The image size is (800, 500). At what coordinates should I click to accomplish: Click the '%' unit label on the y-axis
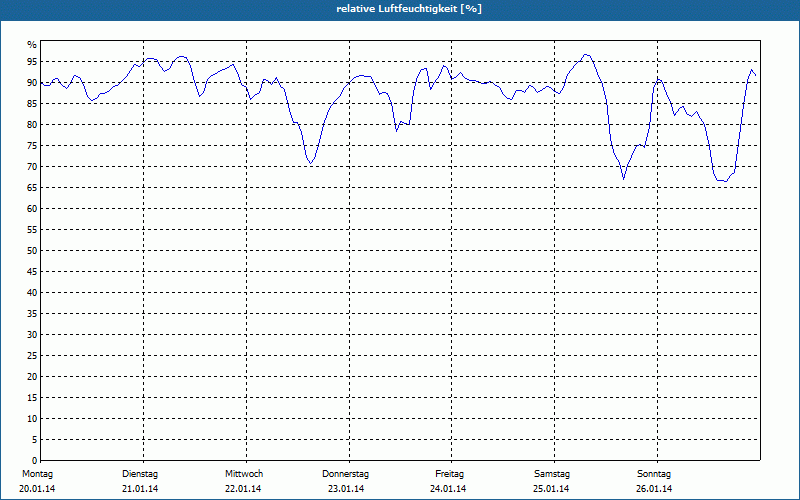pyautogui.click(x=32, y=44)
